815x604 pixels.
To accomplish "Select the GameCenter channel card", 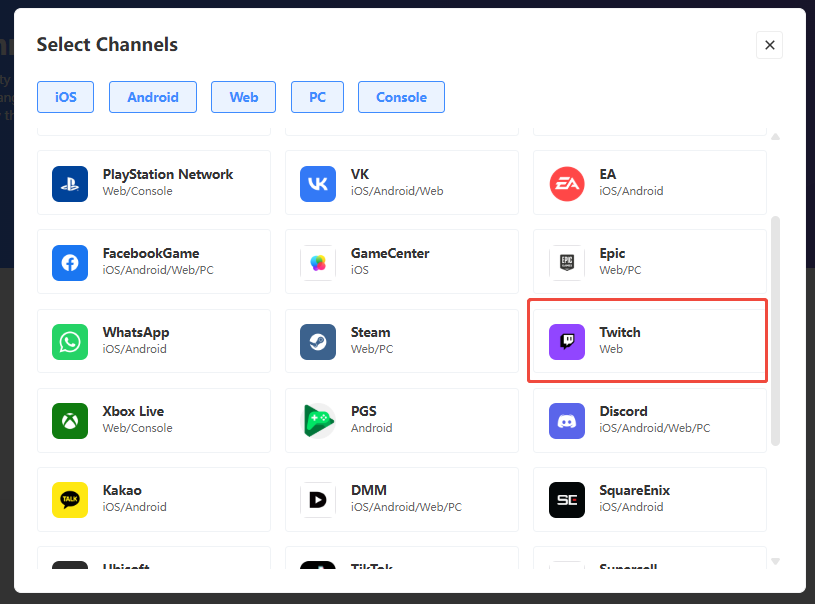I will [401, 262].
